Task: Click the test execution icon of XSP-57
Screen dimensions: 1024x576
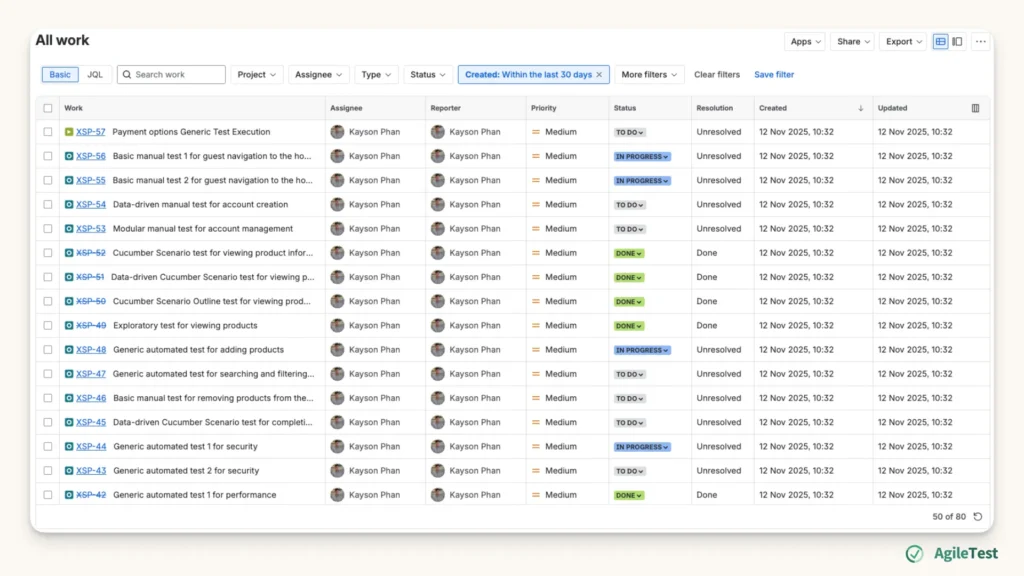Action: [69, 132]
